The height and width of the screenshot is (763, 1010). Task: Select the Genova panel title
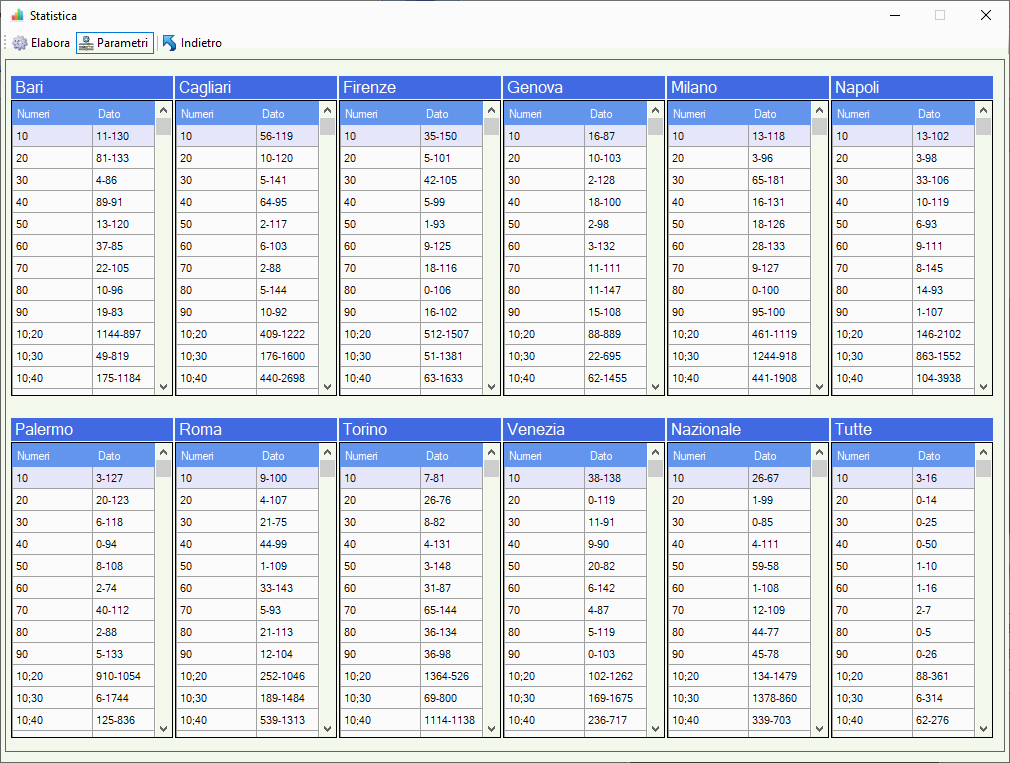click(x=584, y=88)
